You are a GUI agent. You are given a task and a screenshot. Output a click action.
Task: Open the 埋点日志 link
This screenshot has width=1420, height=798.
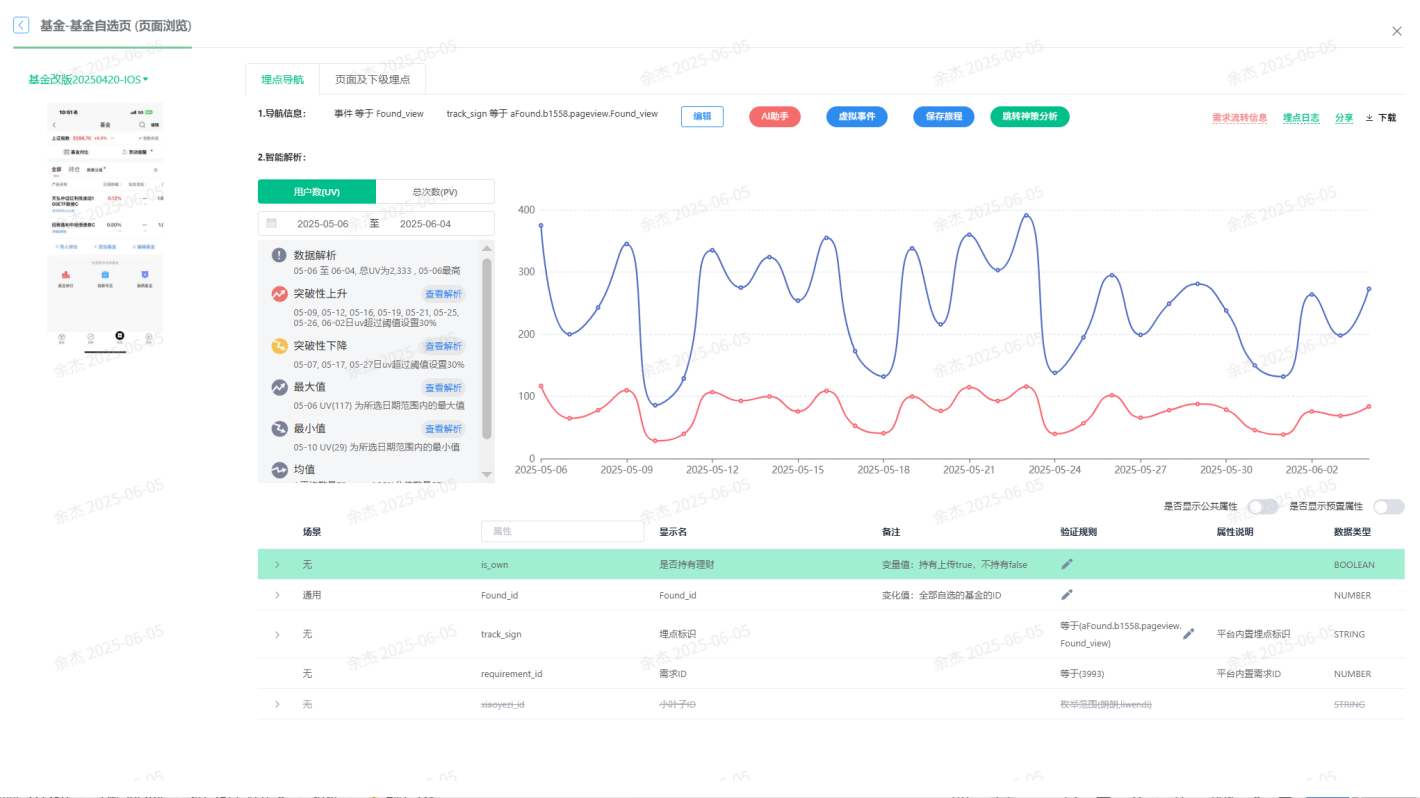click(x=1301, y=117)
